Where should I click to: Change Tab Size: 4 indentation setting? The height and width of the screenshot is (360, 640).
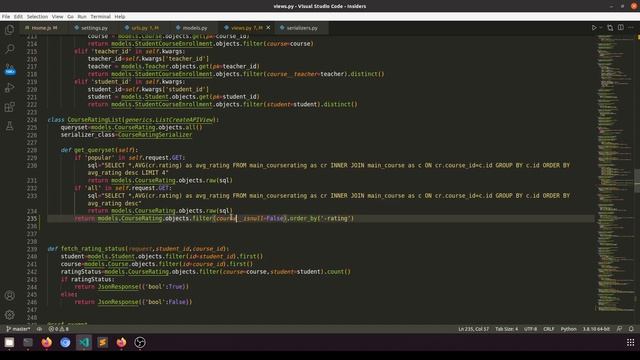pos(507,329)
